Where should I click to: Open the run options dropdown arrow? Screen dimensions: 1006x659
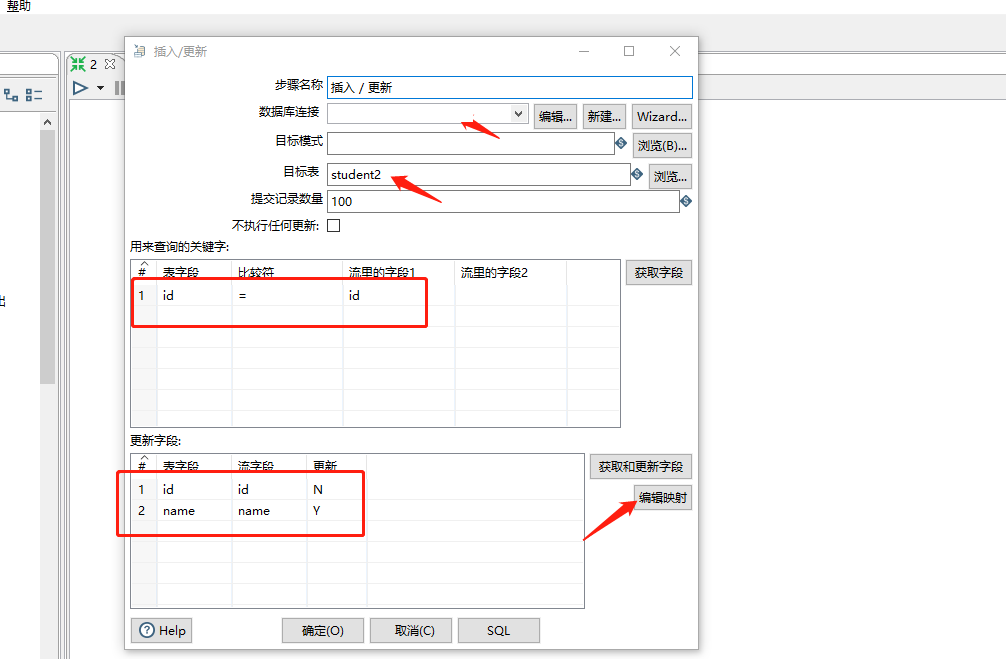(101, 88)
